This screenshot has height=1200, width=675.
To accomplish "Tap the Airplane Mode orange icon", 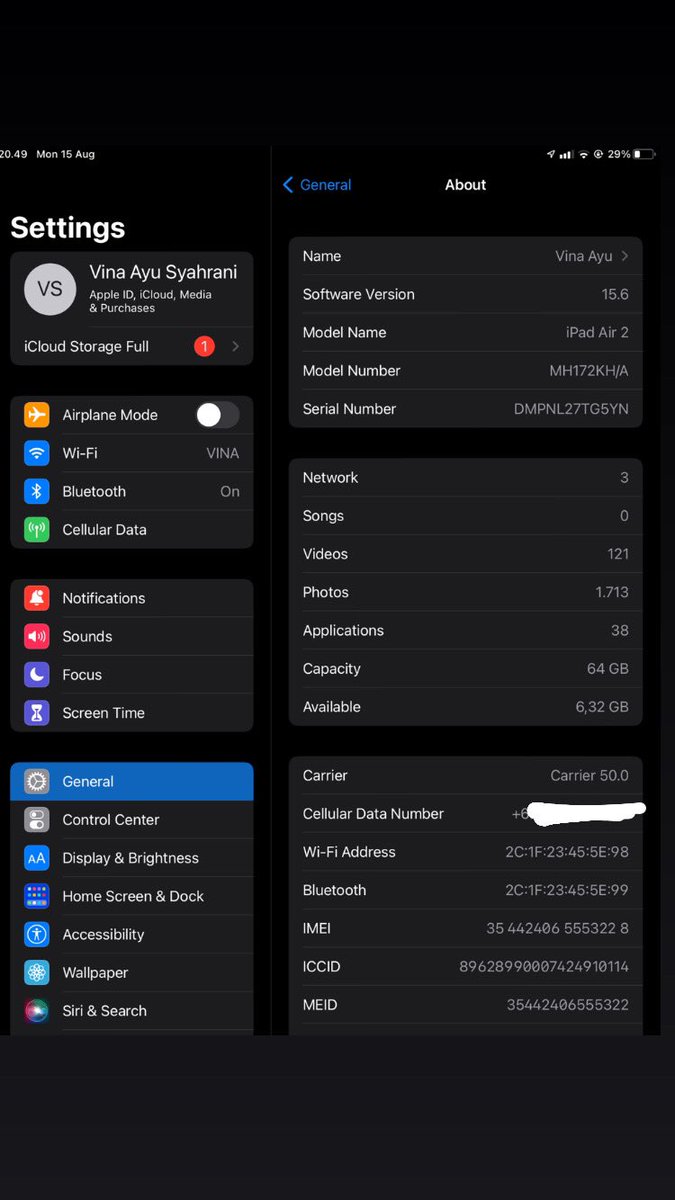I will coord(37,415).
